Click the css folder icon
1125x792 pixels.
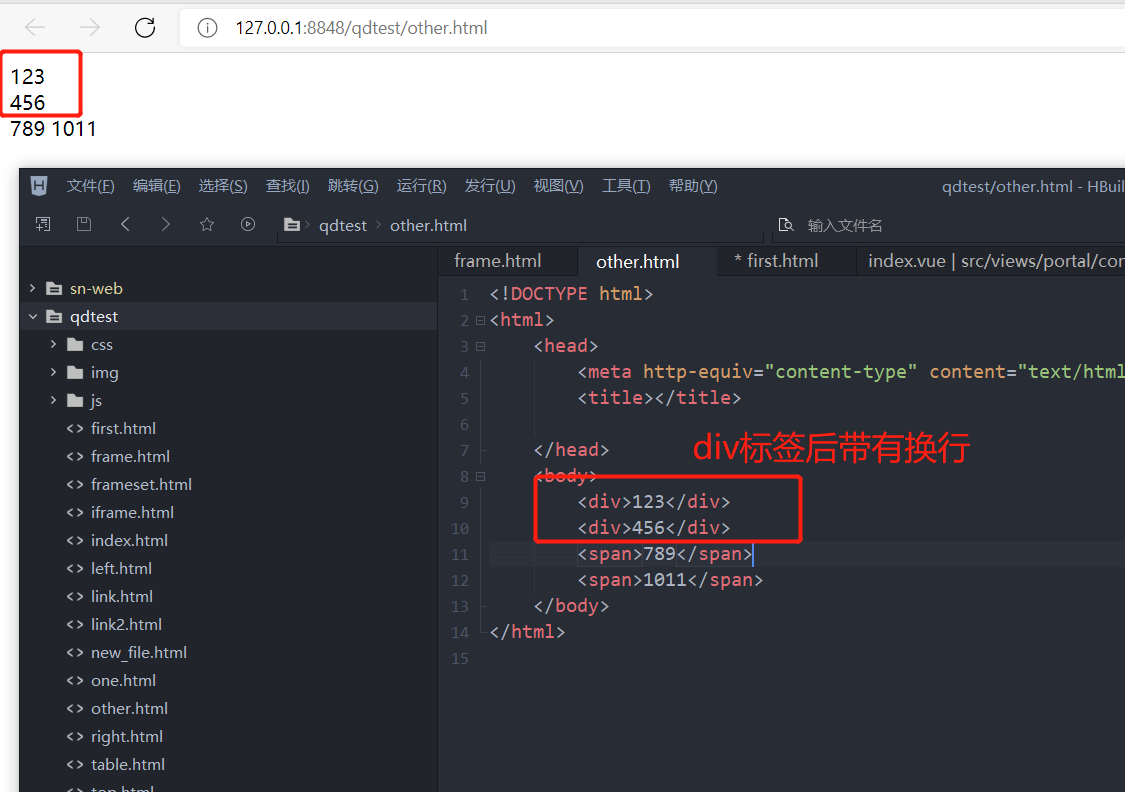(x=75, y=344)
